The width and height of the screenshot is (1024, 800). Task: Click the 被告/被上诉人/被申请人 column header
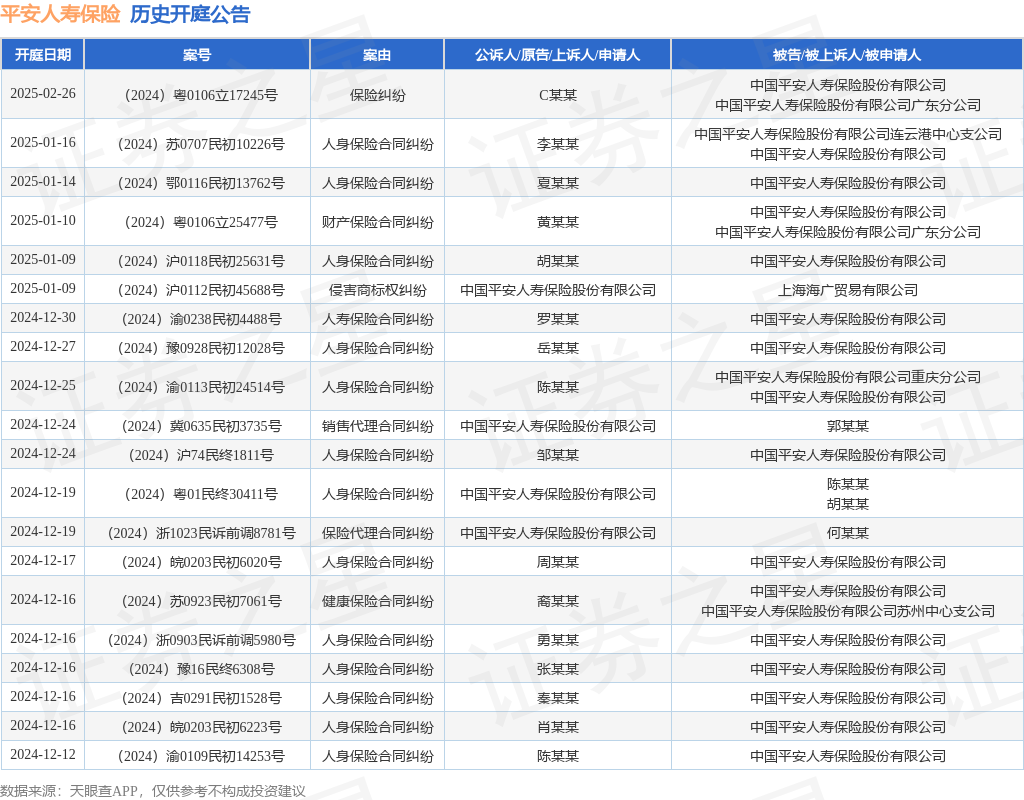847,55
